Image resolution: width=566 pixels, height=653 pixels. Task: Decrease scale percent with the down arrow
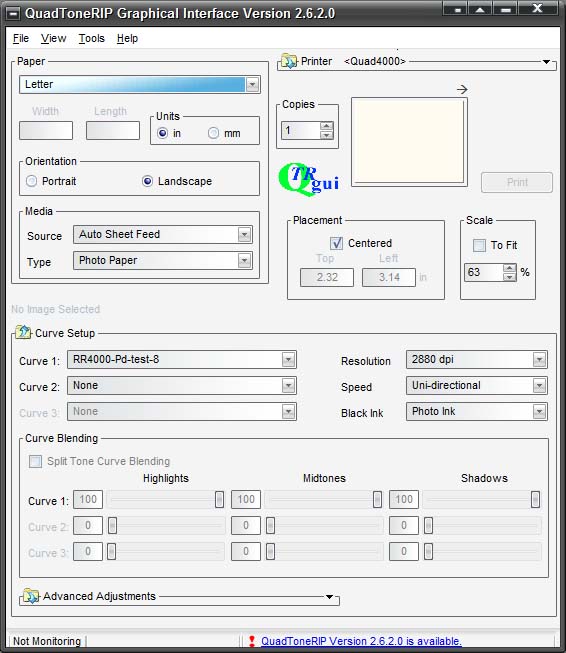509,277
